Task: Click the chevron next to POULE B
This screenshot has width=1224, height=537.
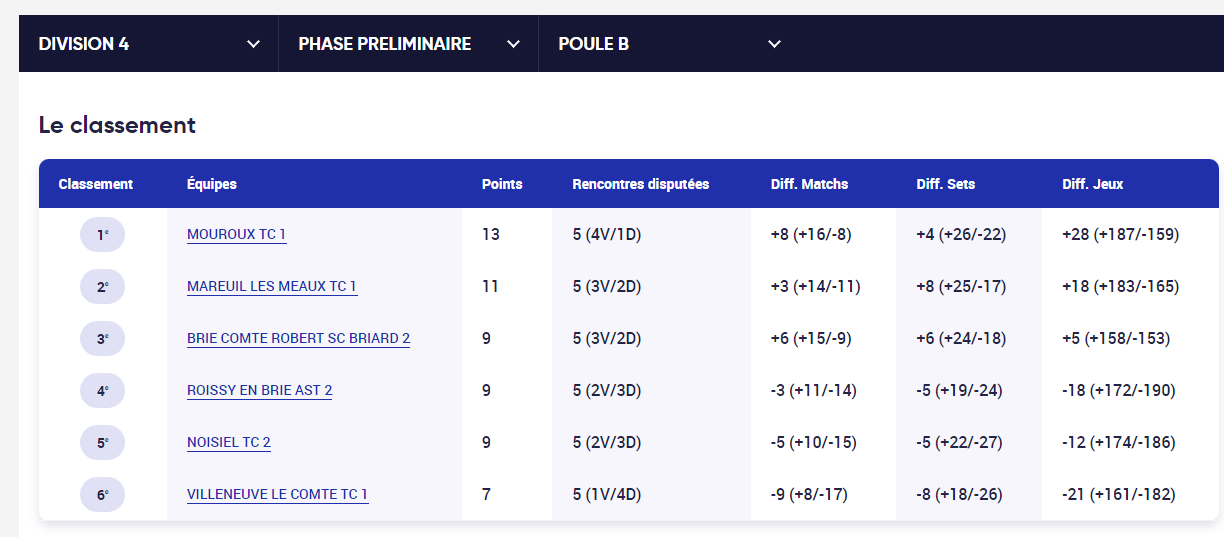Action: 774,44
